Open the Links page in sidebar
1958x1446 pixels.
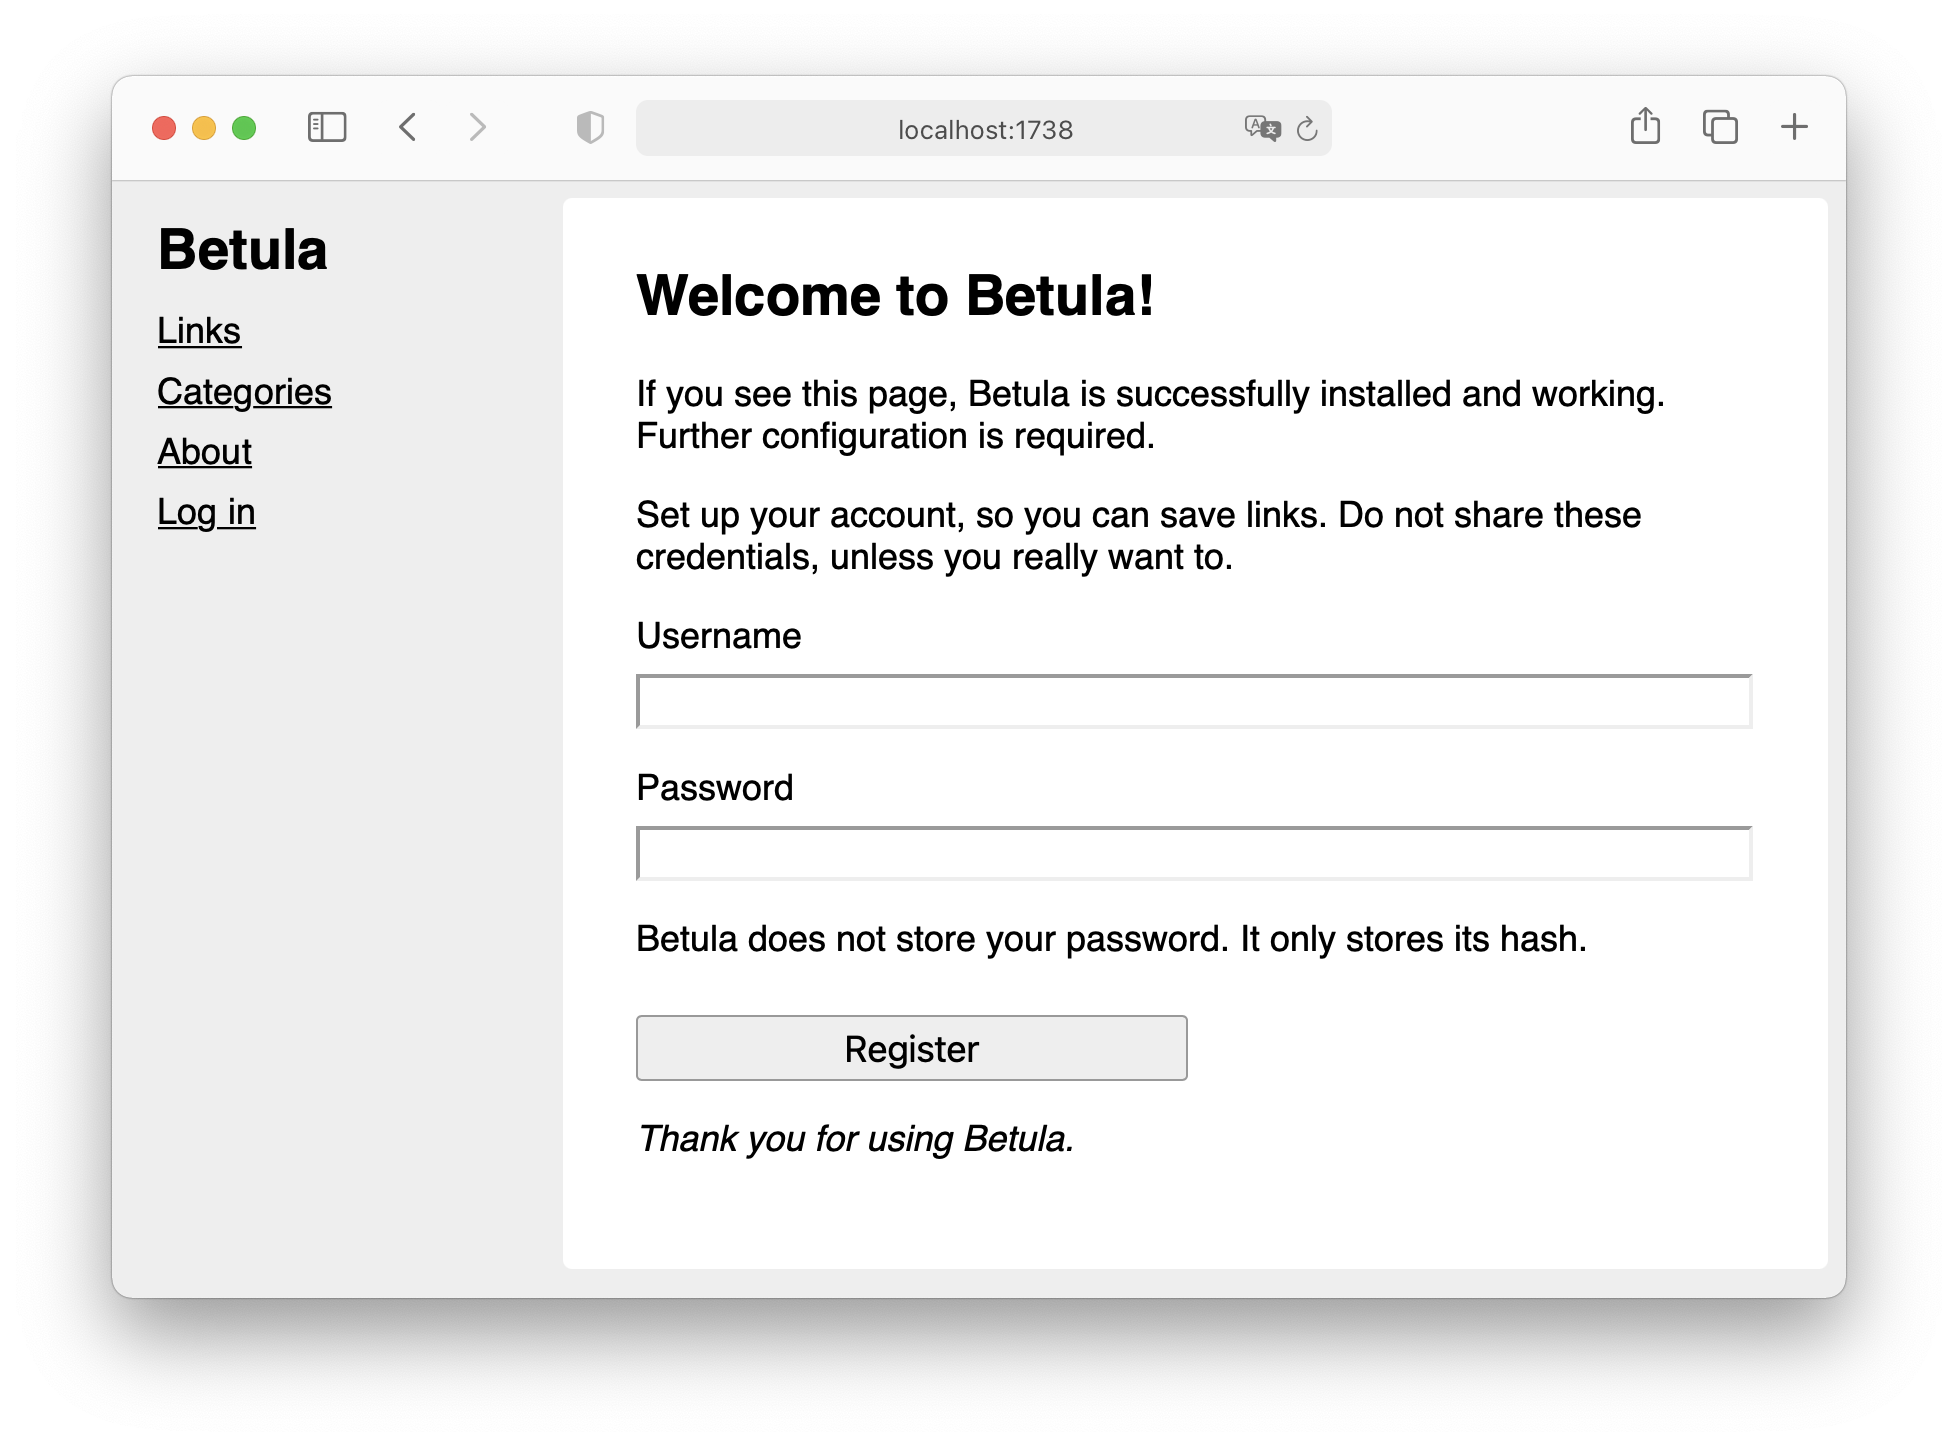click(199, 331)
